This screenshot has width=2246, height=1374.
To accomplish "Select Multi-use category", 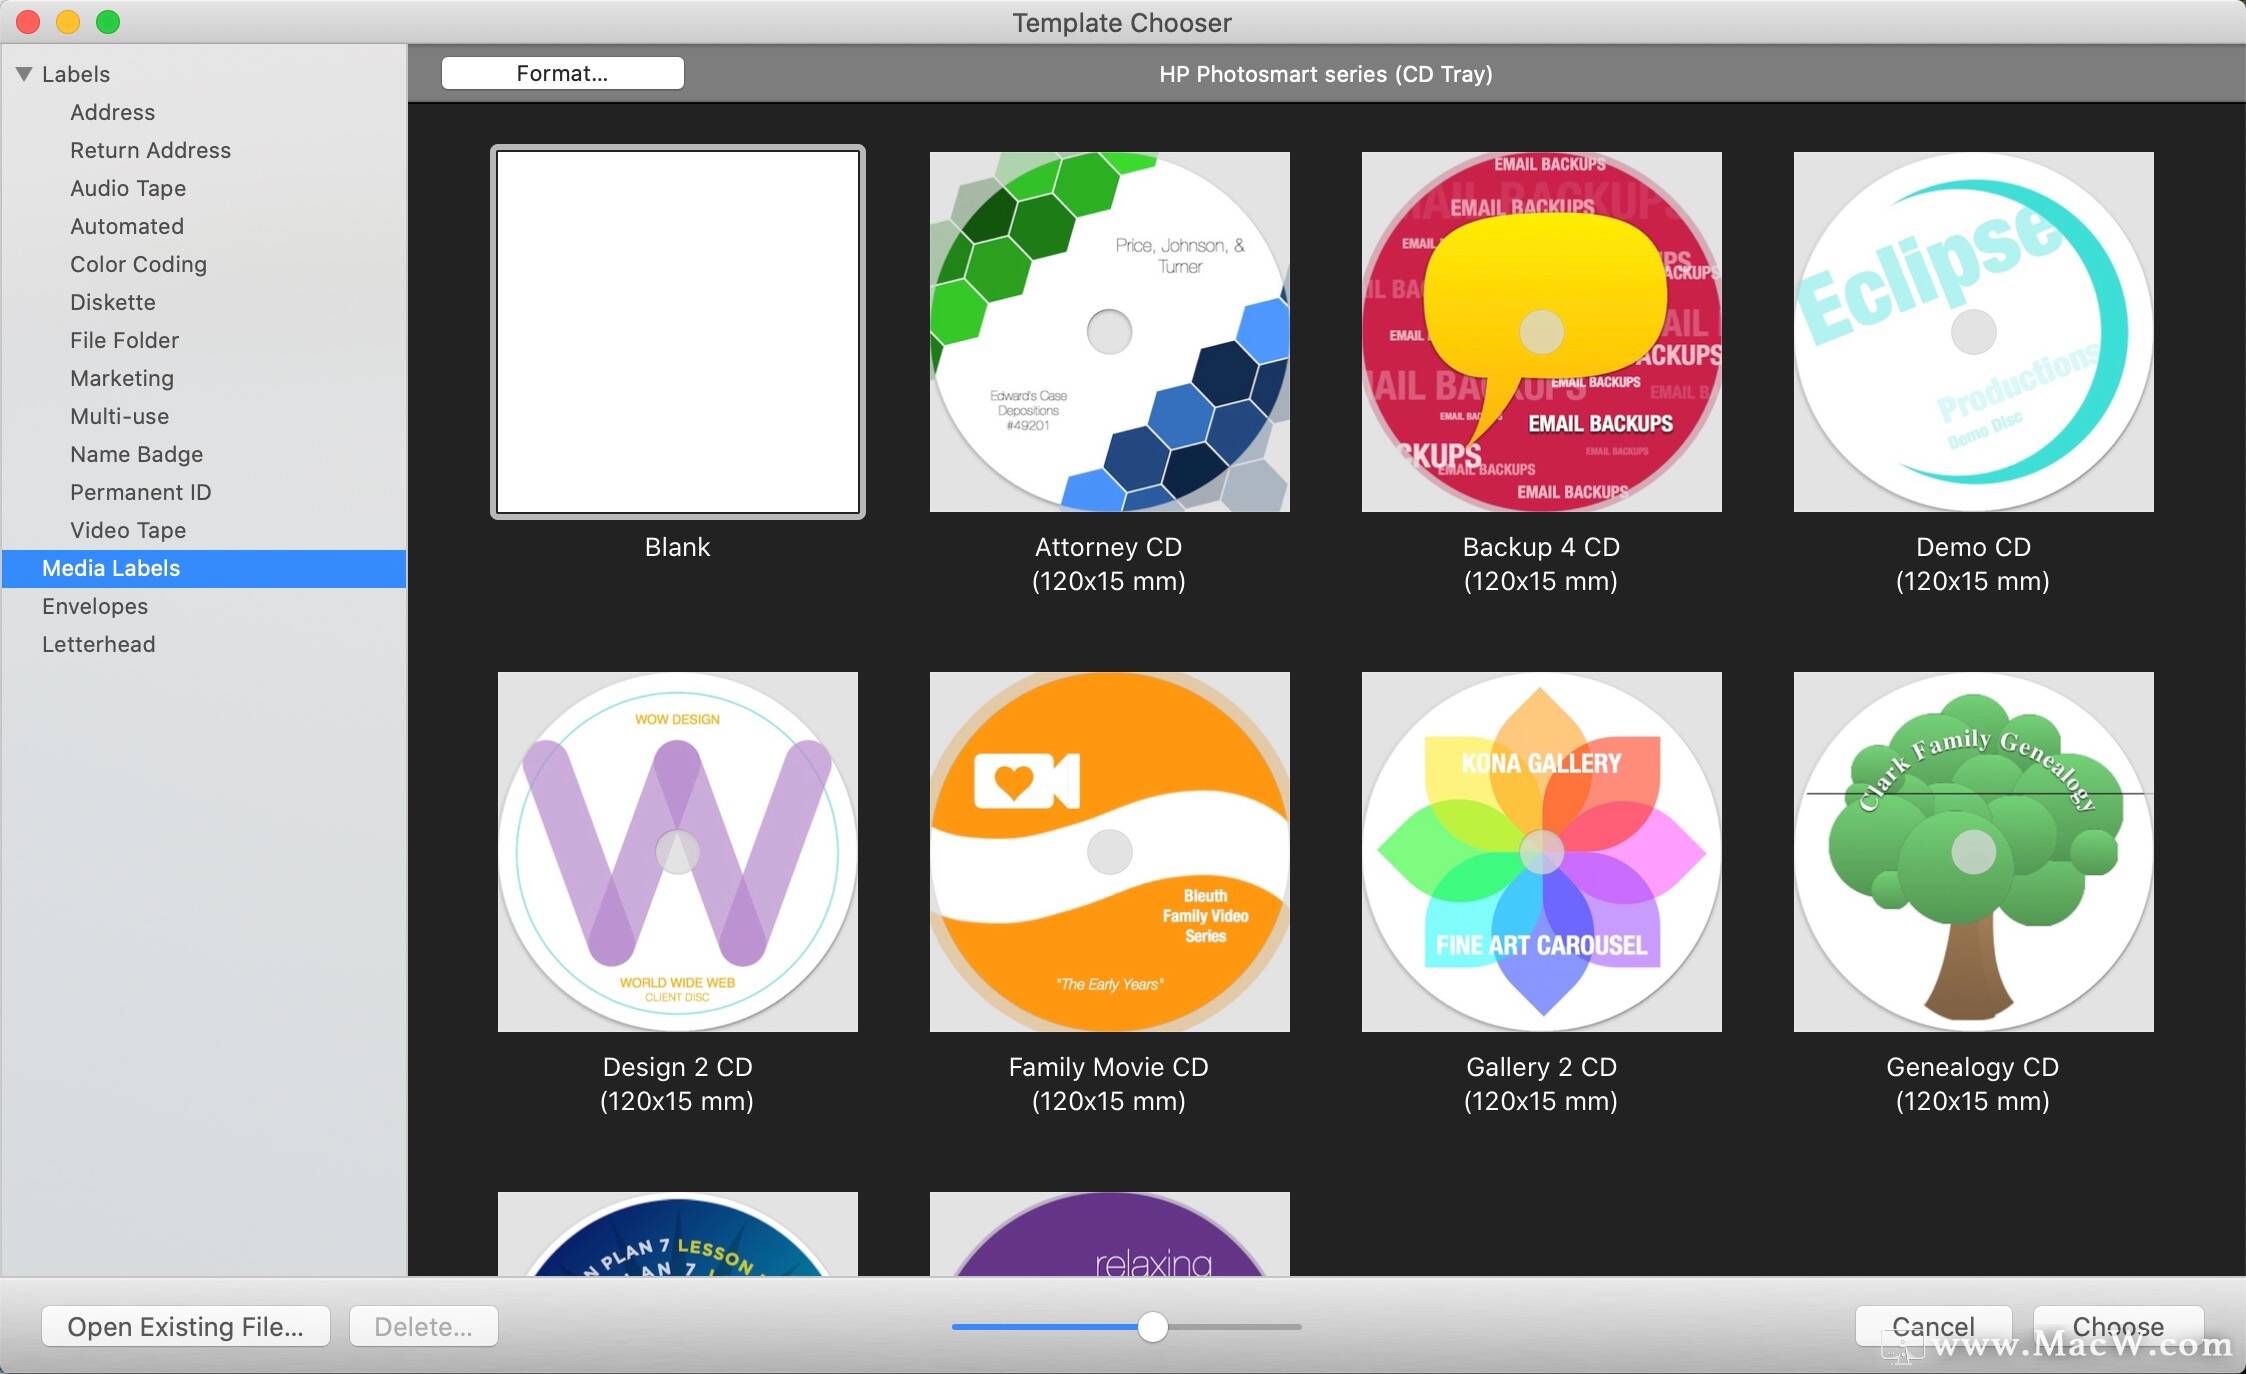I will [119, 416].
